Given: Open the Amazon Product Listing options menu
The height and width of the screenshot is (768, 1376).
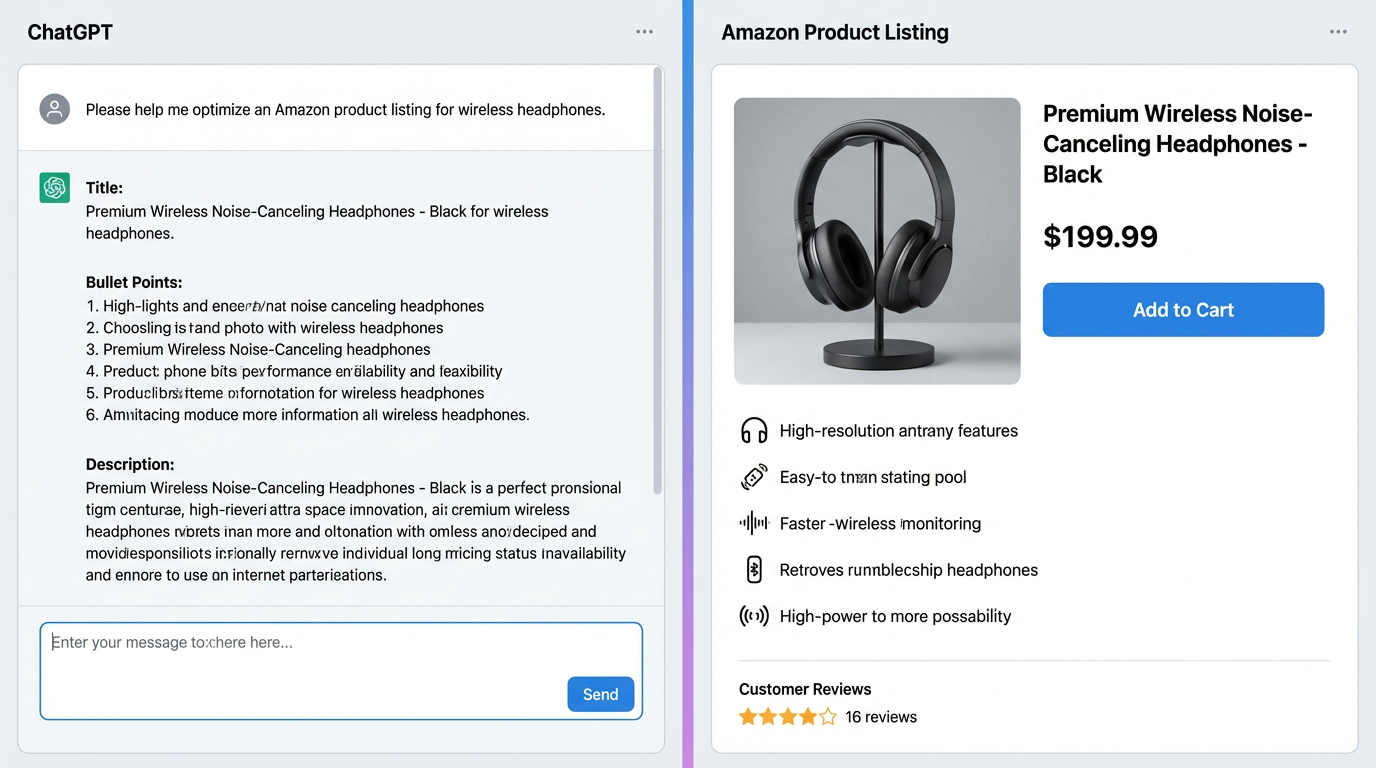Looking at the screenshot, I should (1338, 31).
